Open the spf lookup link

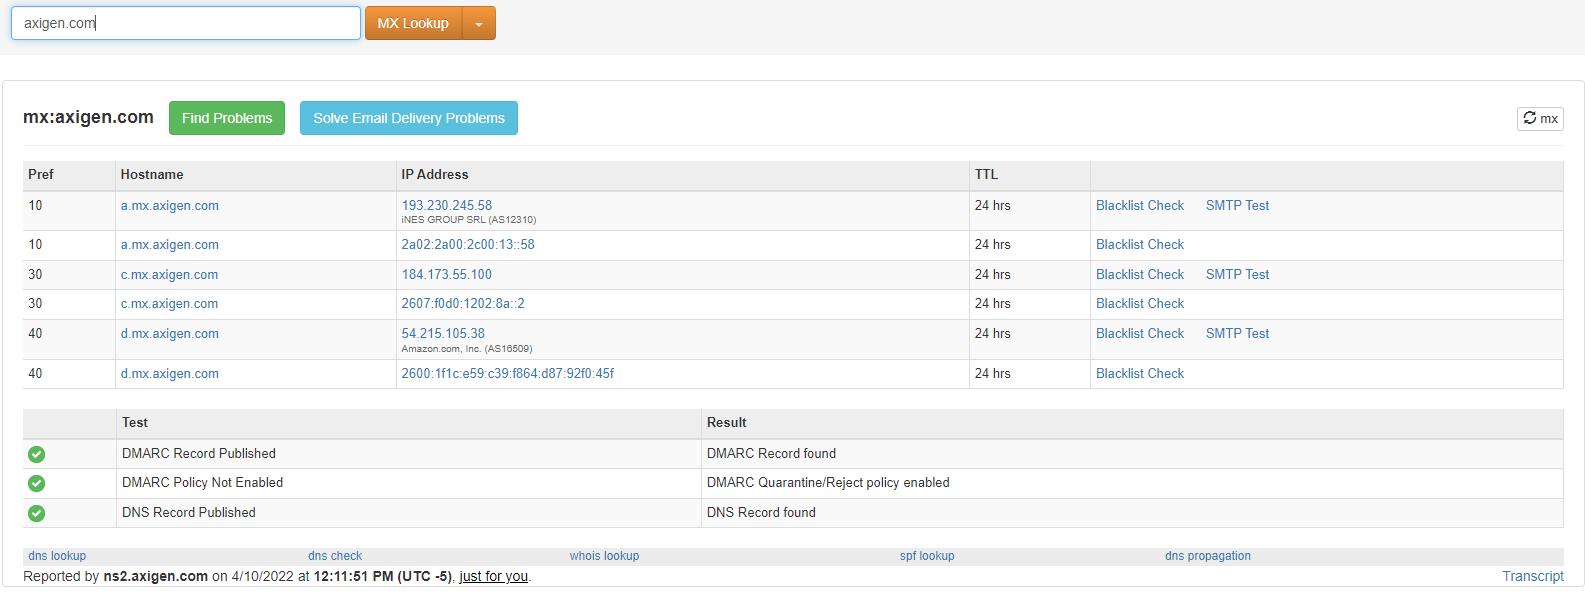tap(927, 556)
